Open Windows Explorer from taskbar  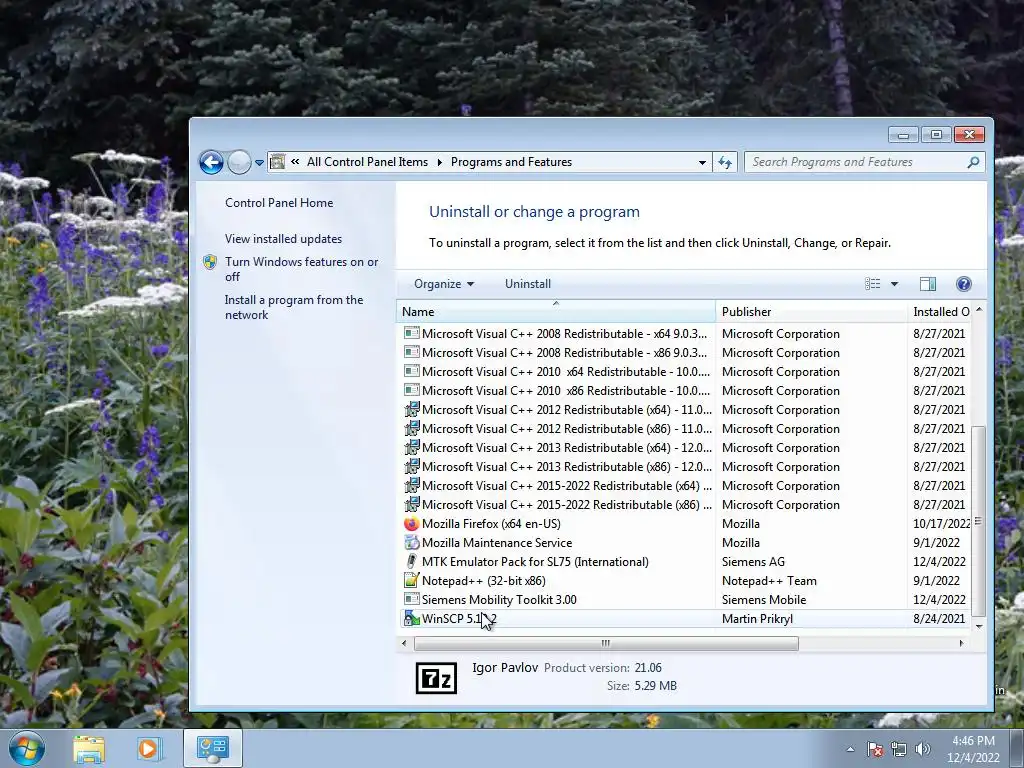(88, 749)
